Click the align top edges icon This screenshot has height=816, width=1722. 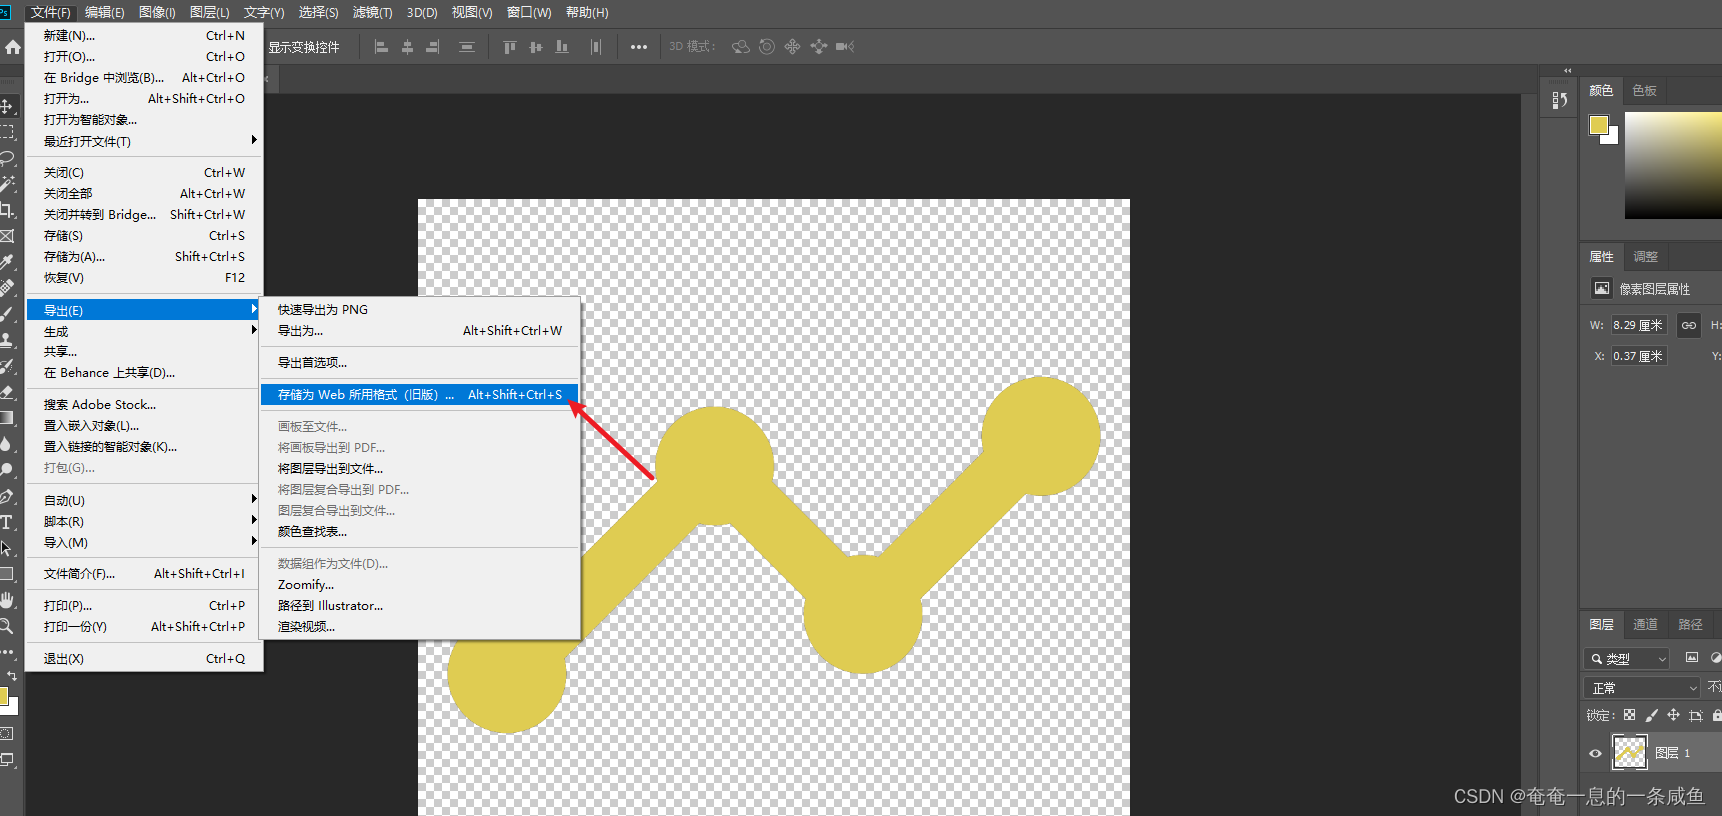(x=510, y=47)
